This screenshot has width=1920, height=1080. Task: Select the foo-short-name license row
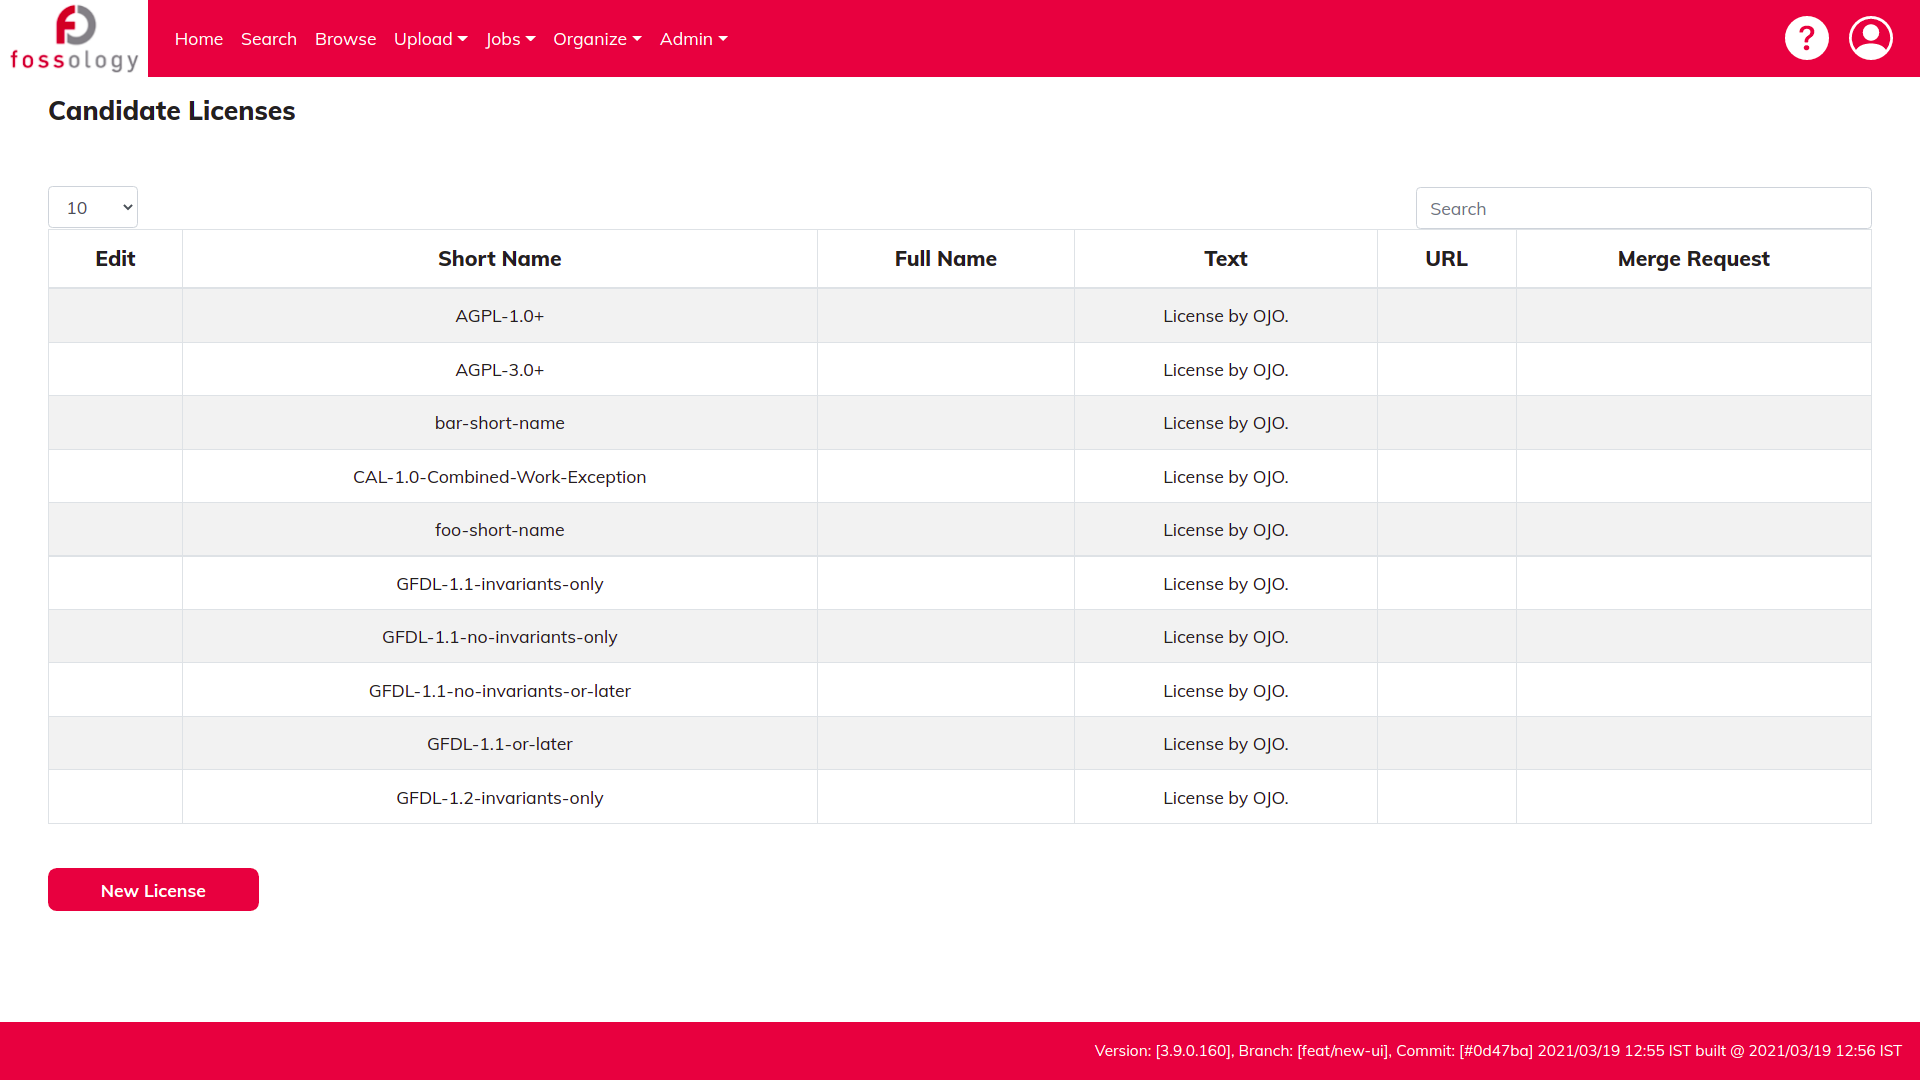960,530
